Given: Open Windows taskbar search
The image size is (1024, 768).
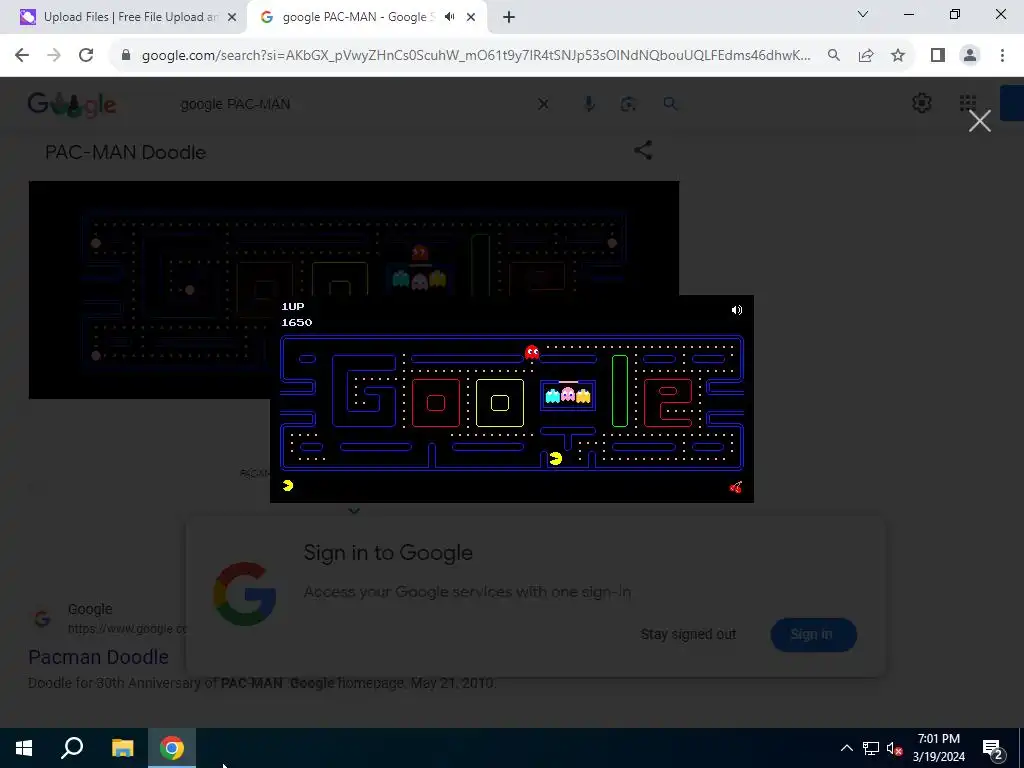Looking at the screenshot, I should pyautogui.click(x=72, y=748).
